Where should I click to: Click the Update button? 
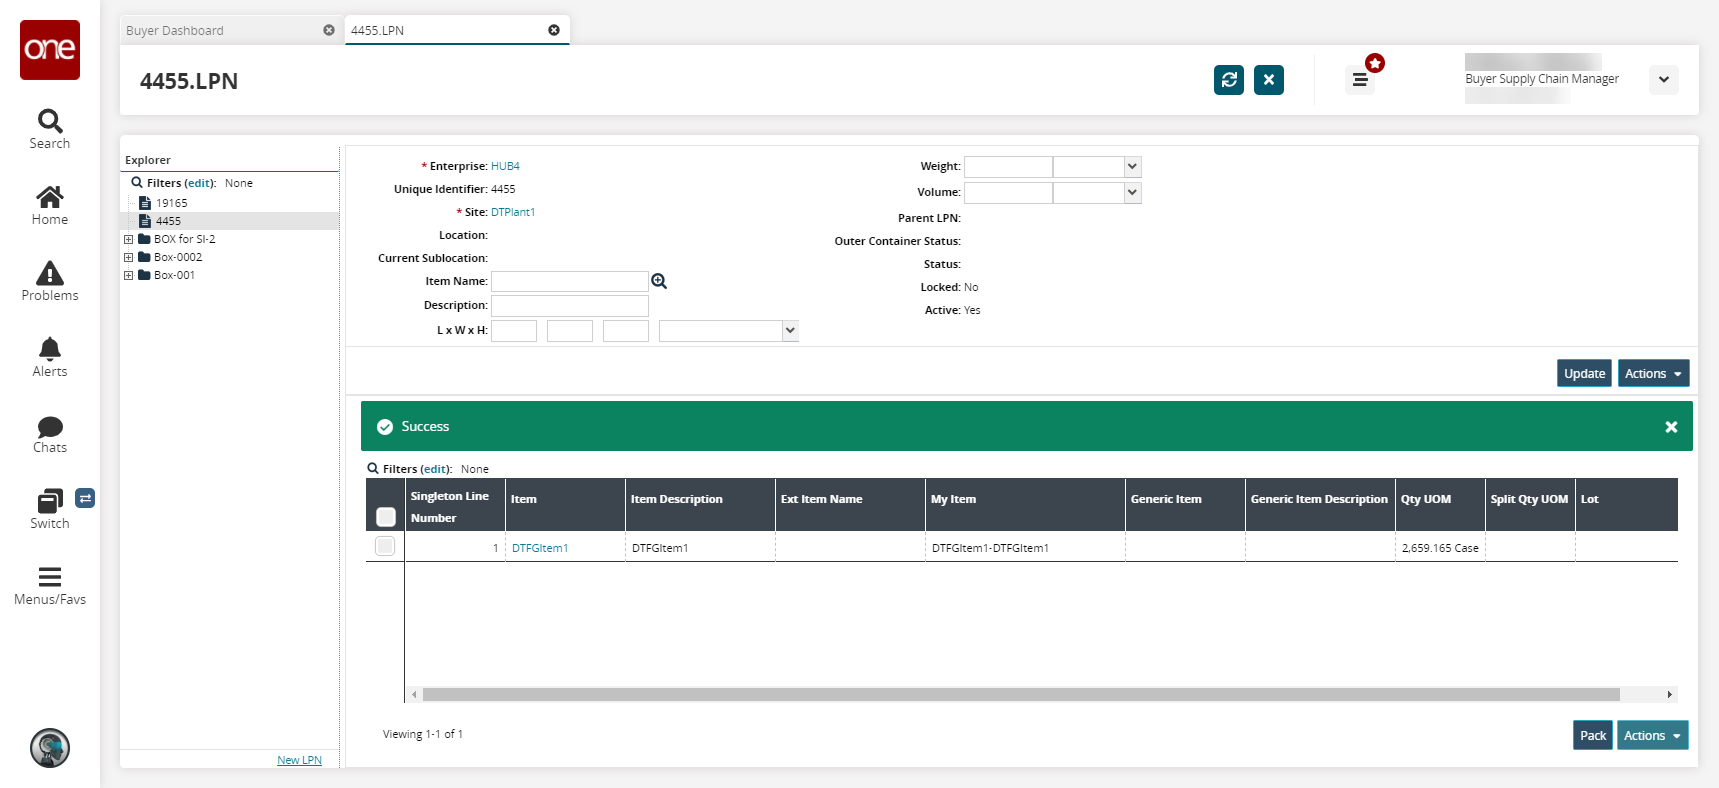(x=1584, y=373)
